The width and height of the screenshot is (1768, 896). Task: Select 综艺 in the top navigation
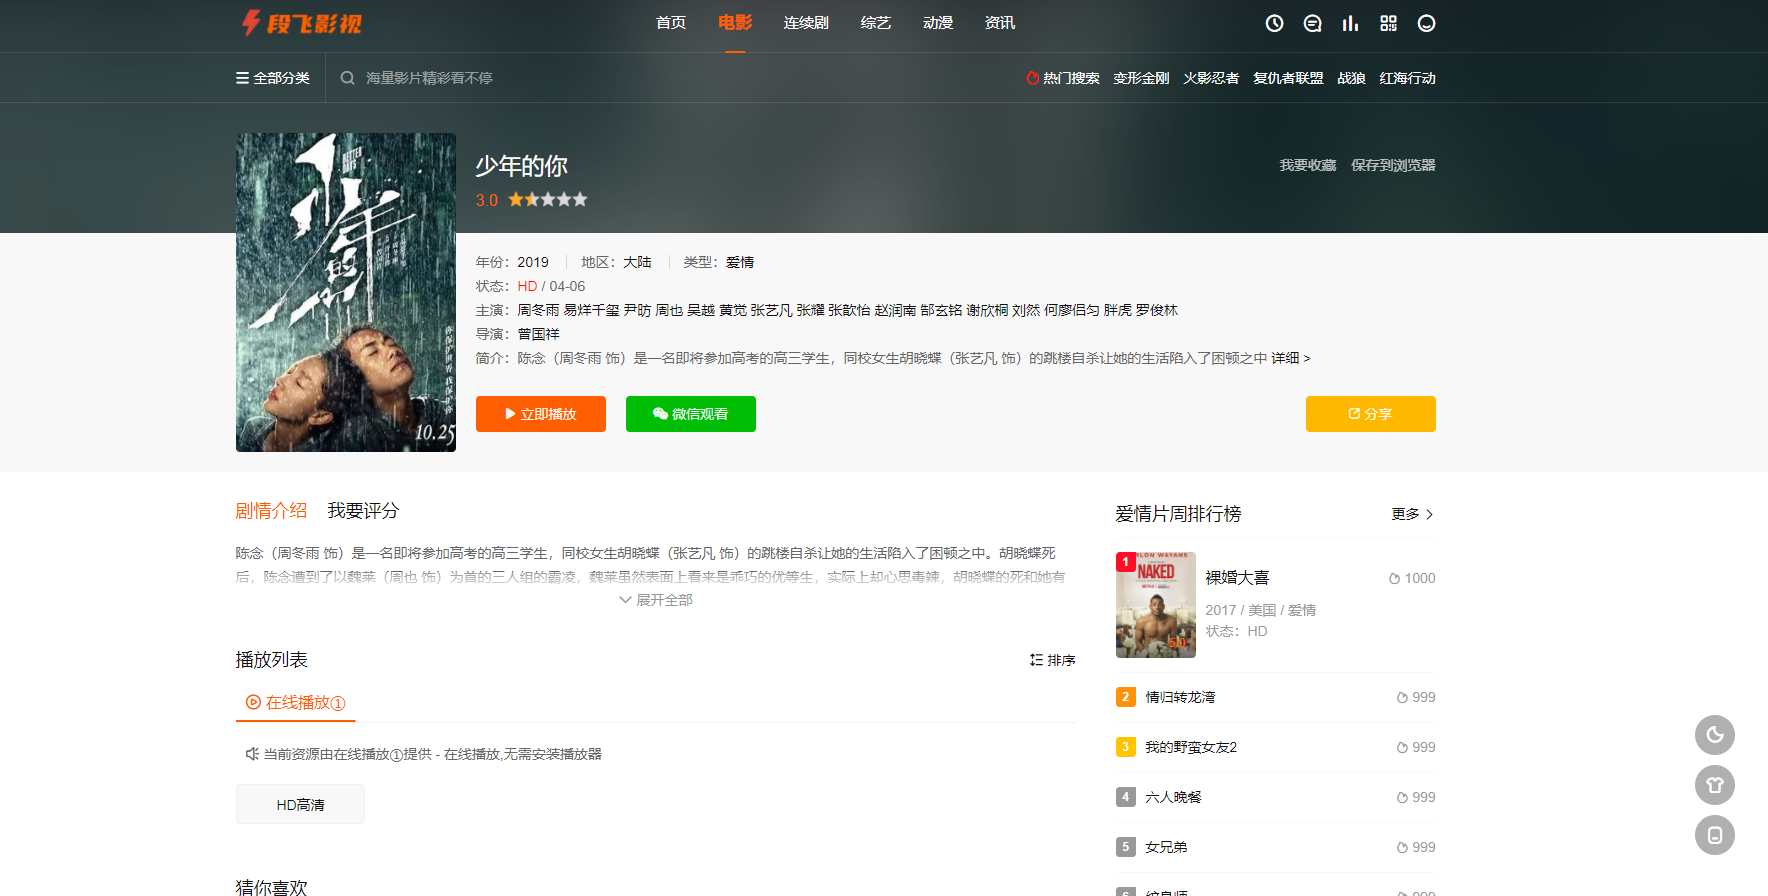point(876,23)
